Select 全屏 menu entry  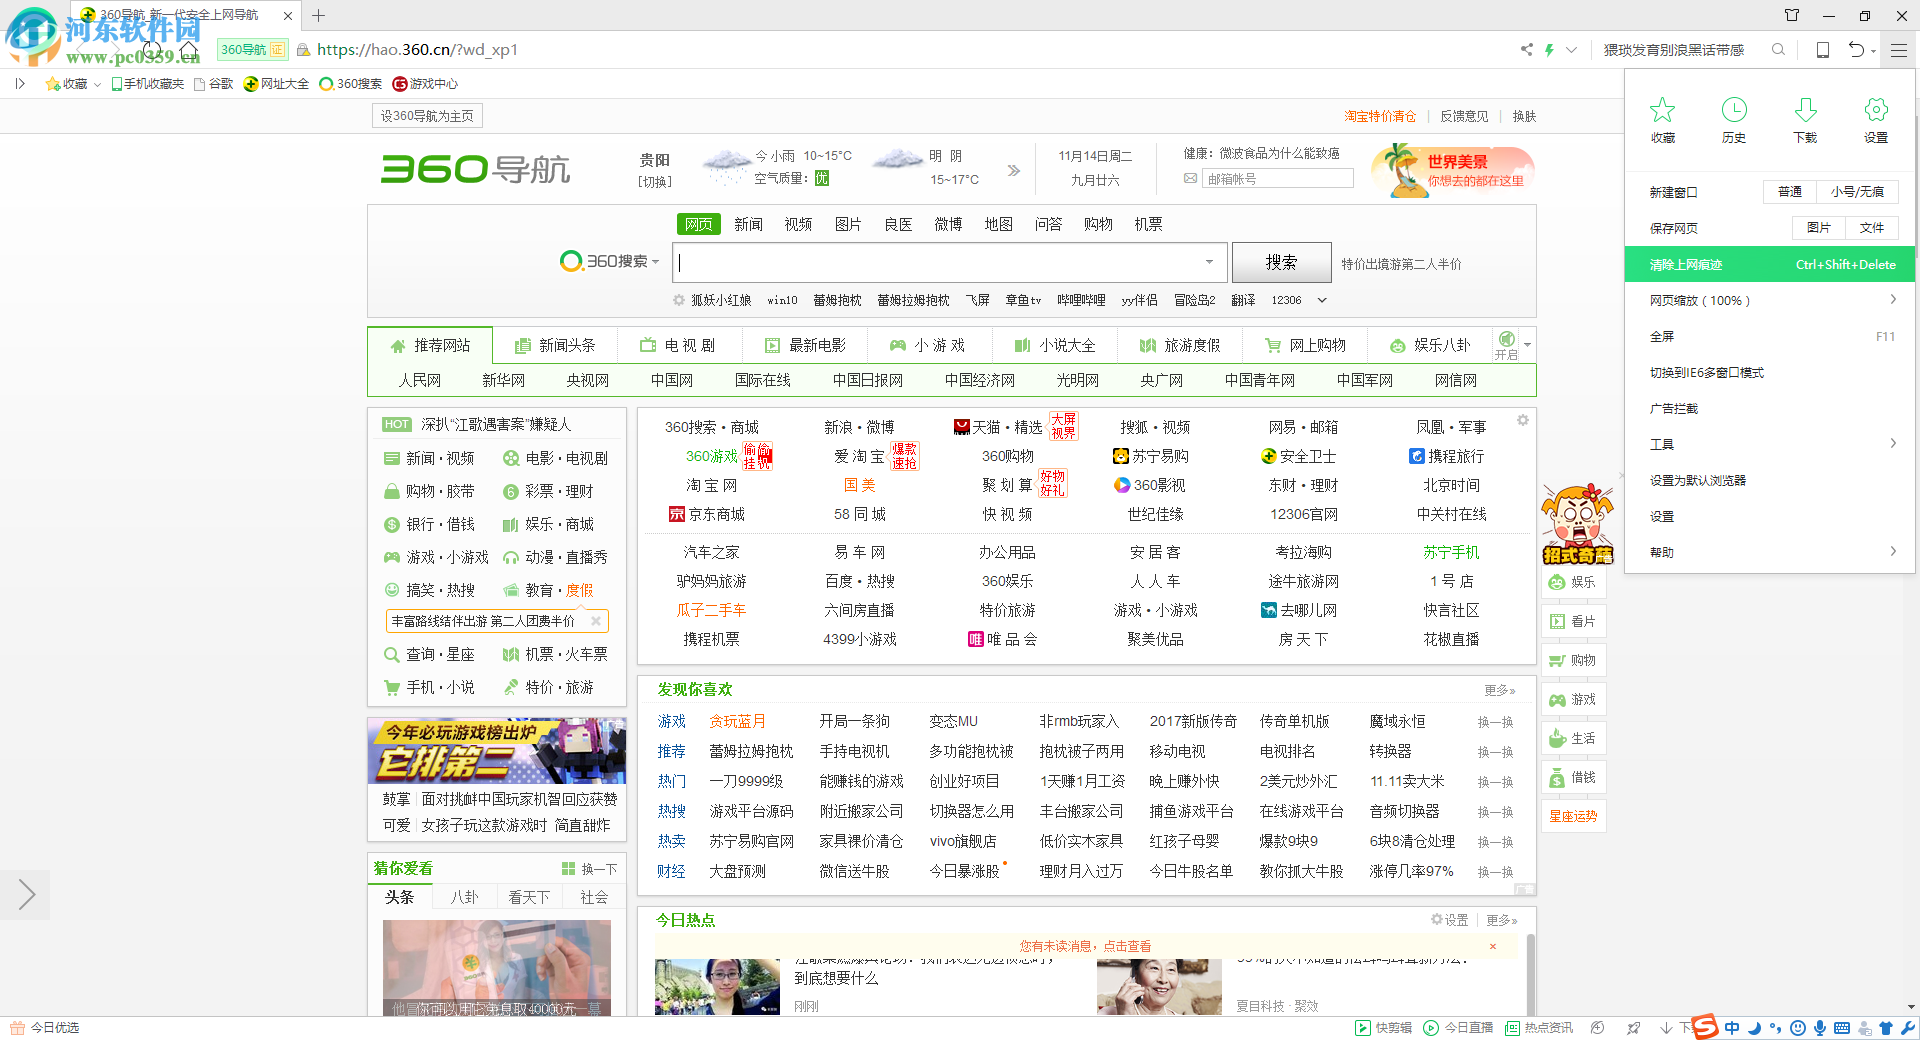pyautogui.click(x=1770, y=336)
